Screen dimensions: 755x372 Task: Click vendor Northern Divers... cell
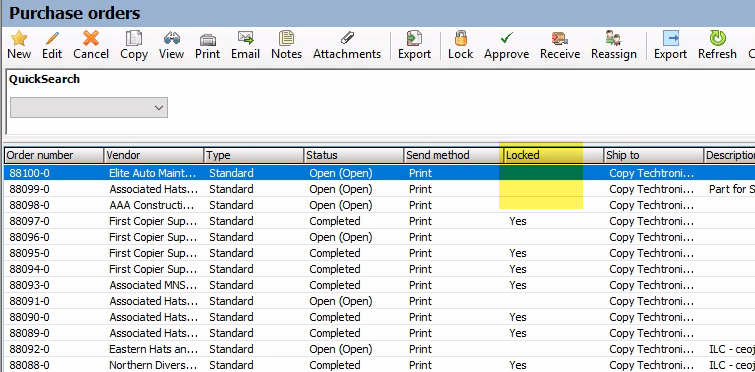(x=154, y=365)
